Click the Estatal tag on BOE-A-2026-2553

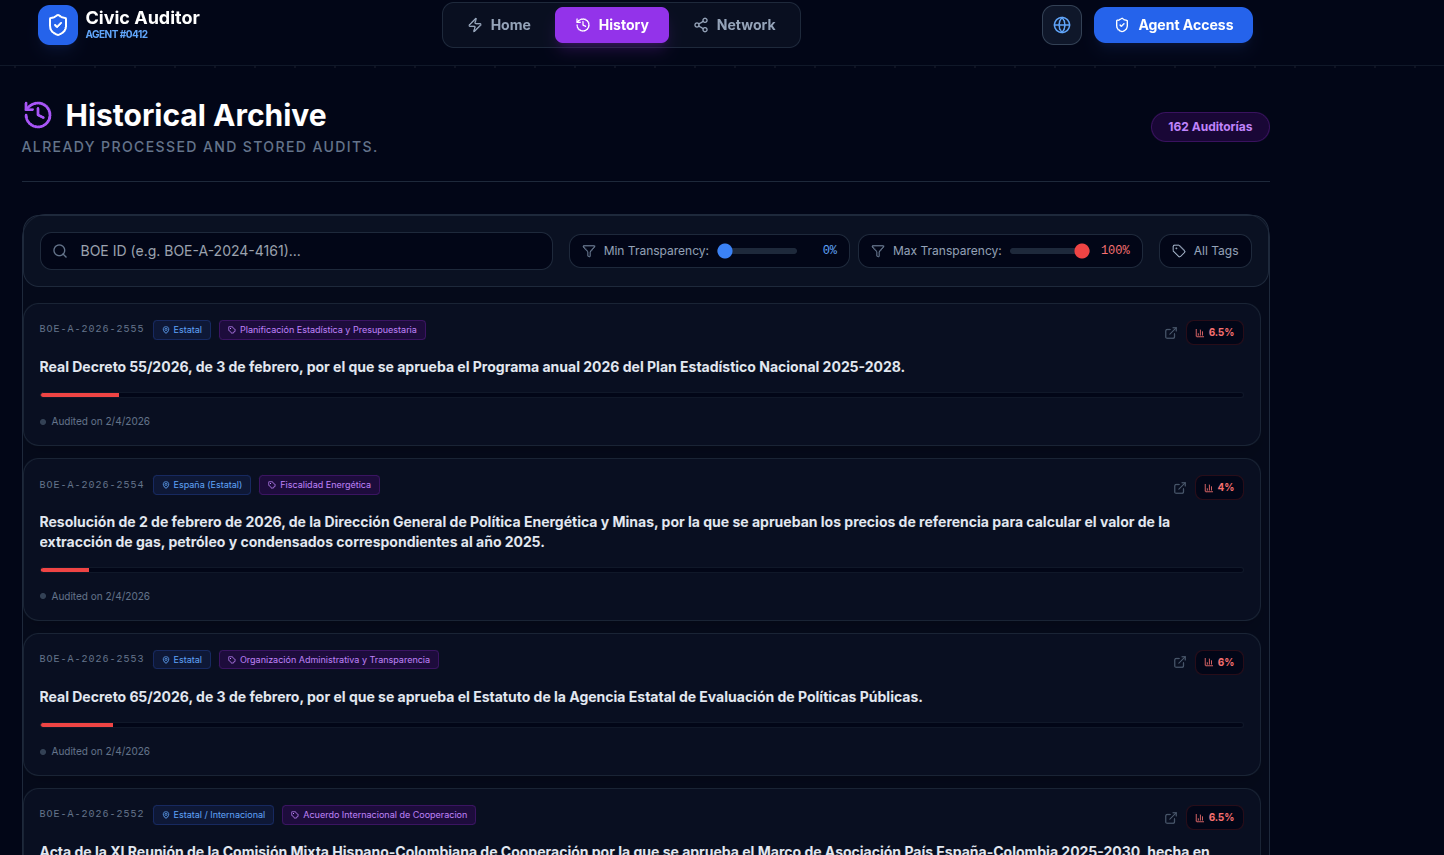pyautogui.click(x=182, y=660)
